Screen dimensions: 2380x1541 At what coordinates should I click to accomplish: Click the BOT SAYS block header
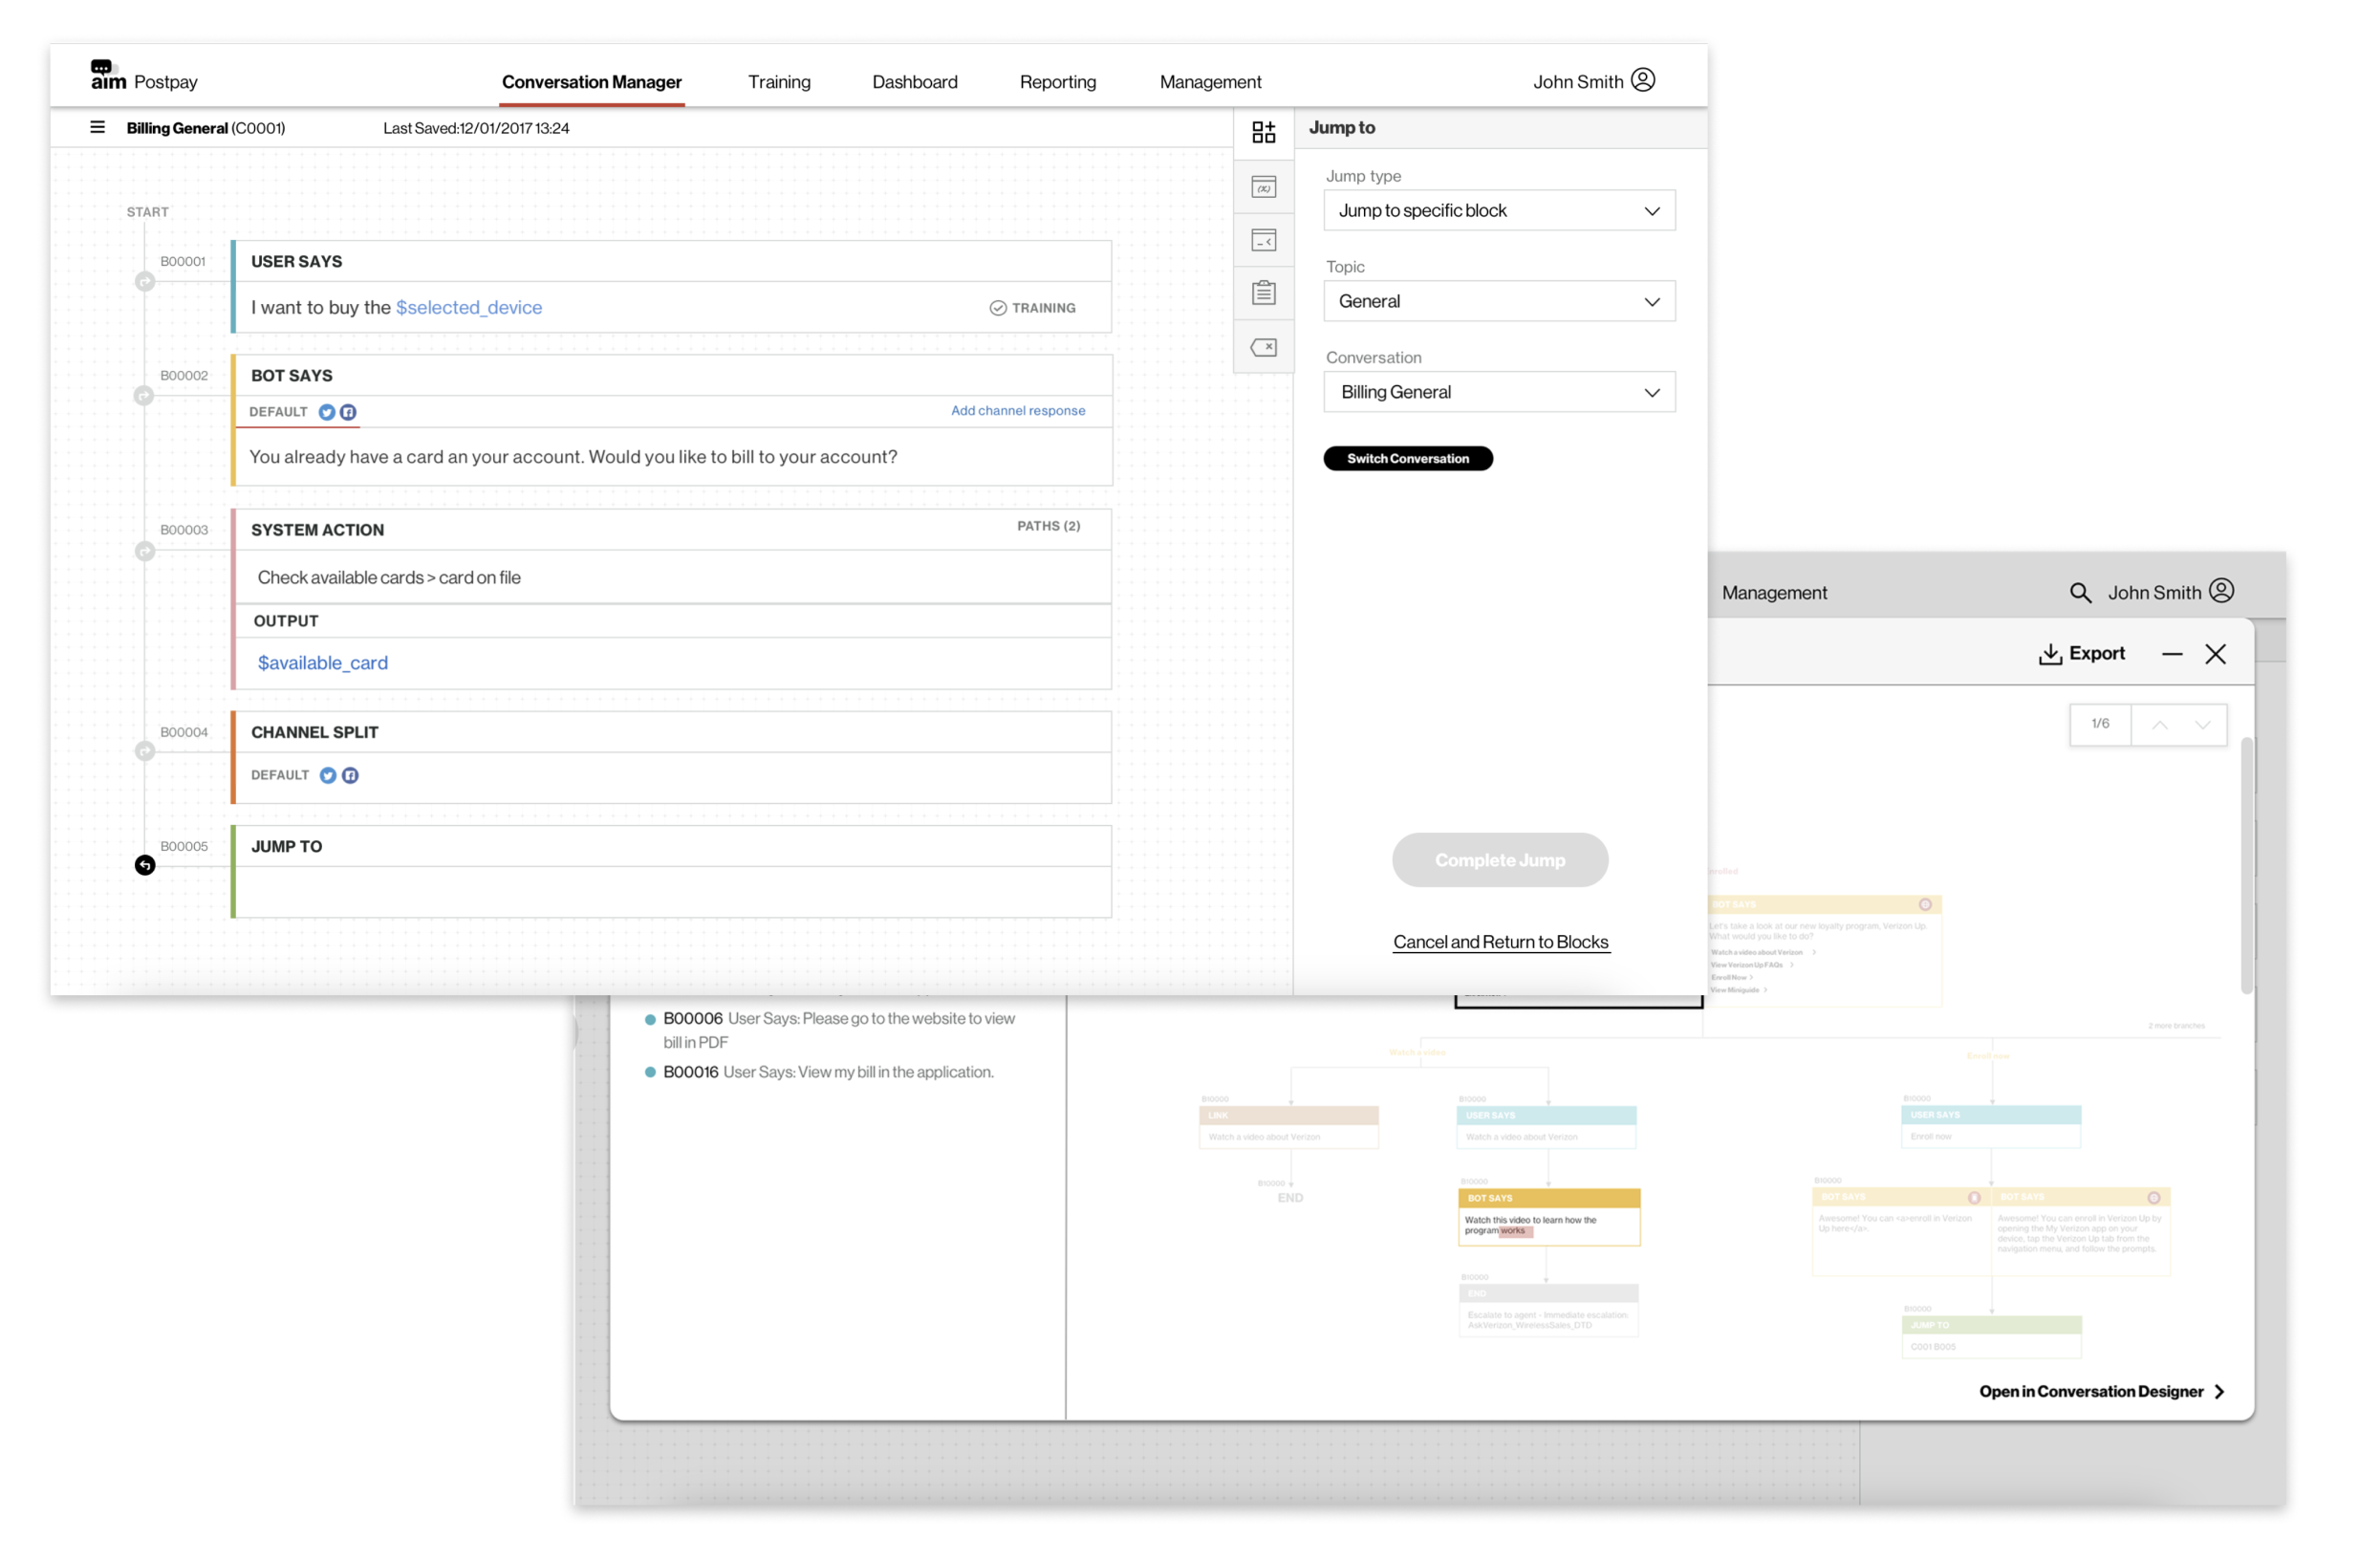672,375
